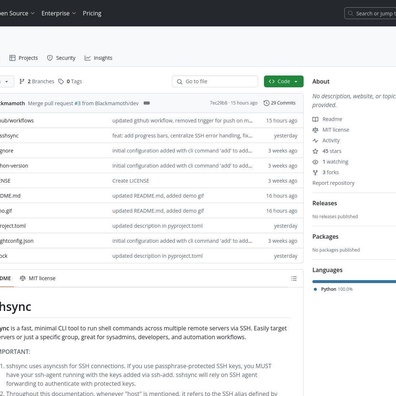Screen dimensions: 396x396
Task: View the 29 Commits history
Action: click(279, 103)
